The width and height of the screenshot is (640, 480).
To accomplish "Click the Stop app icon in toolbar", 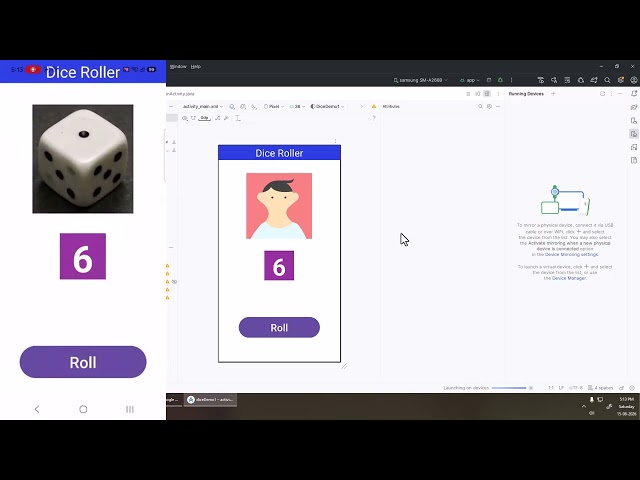I will (489, 80).
